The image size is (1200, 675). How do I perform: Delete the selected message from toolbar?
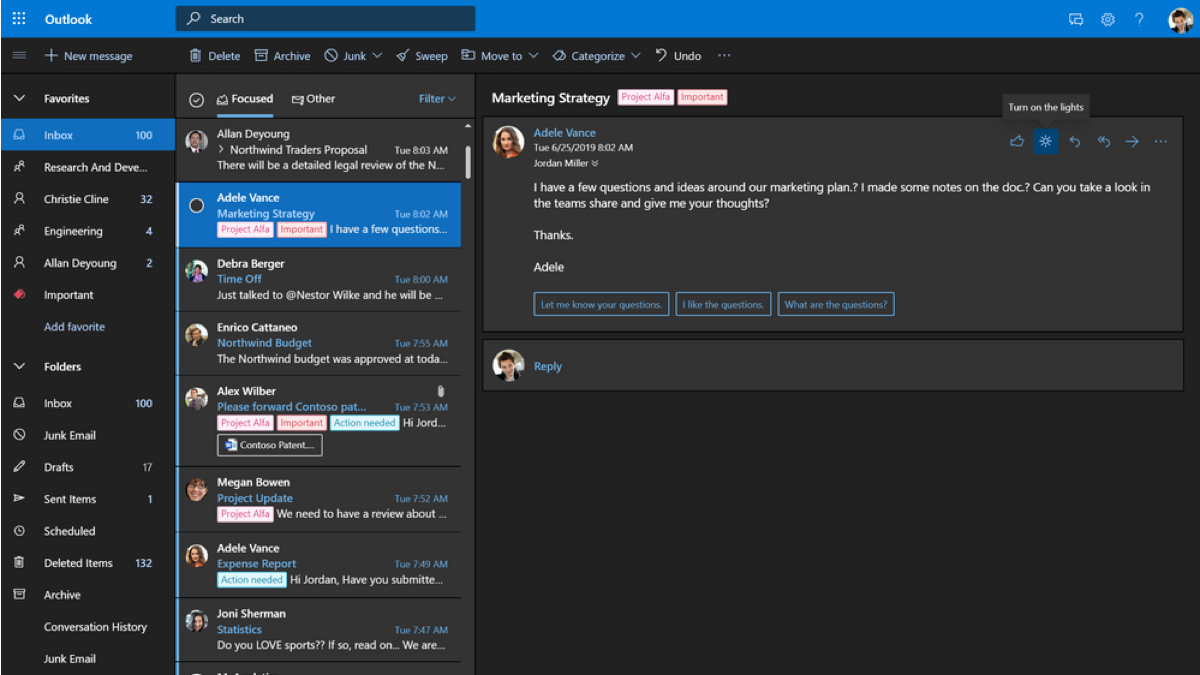[x=215, y=56]
